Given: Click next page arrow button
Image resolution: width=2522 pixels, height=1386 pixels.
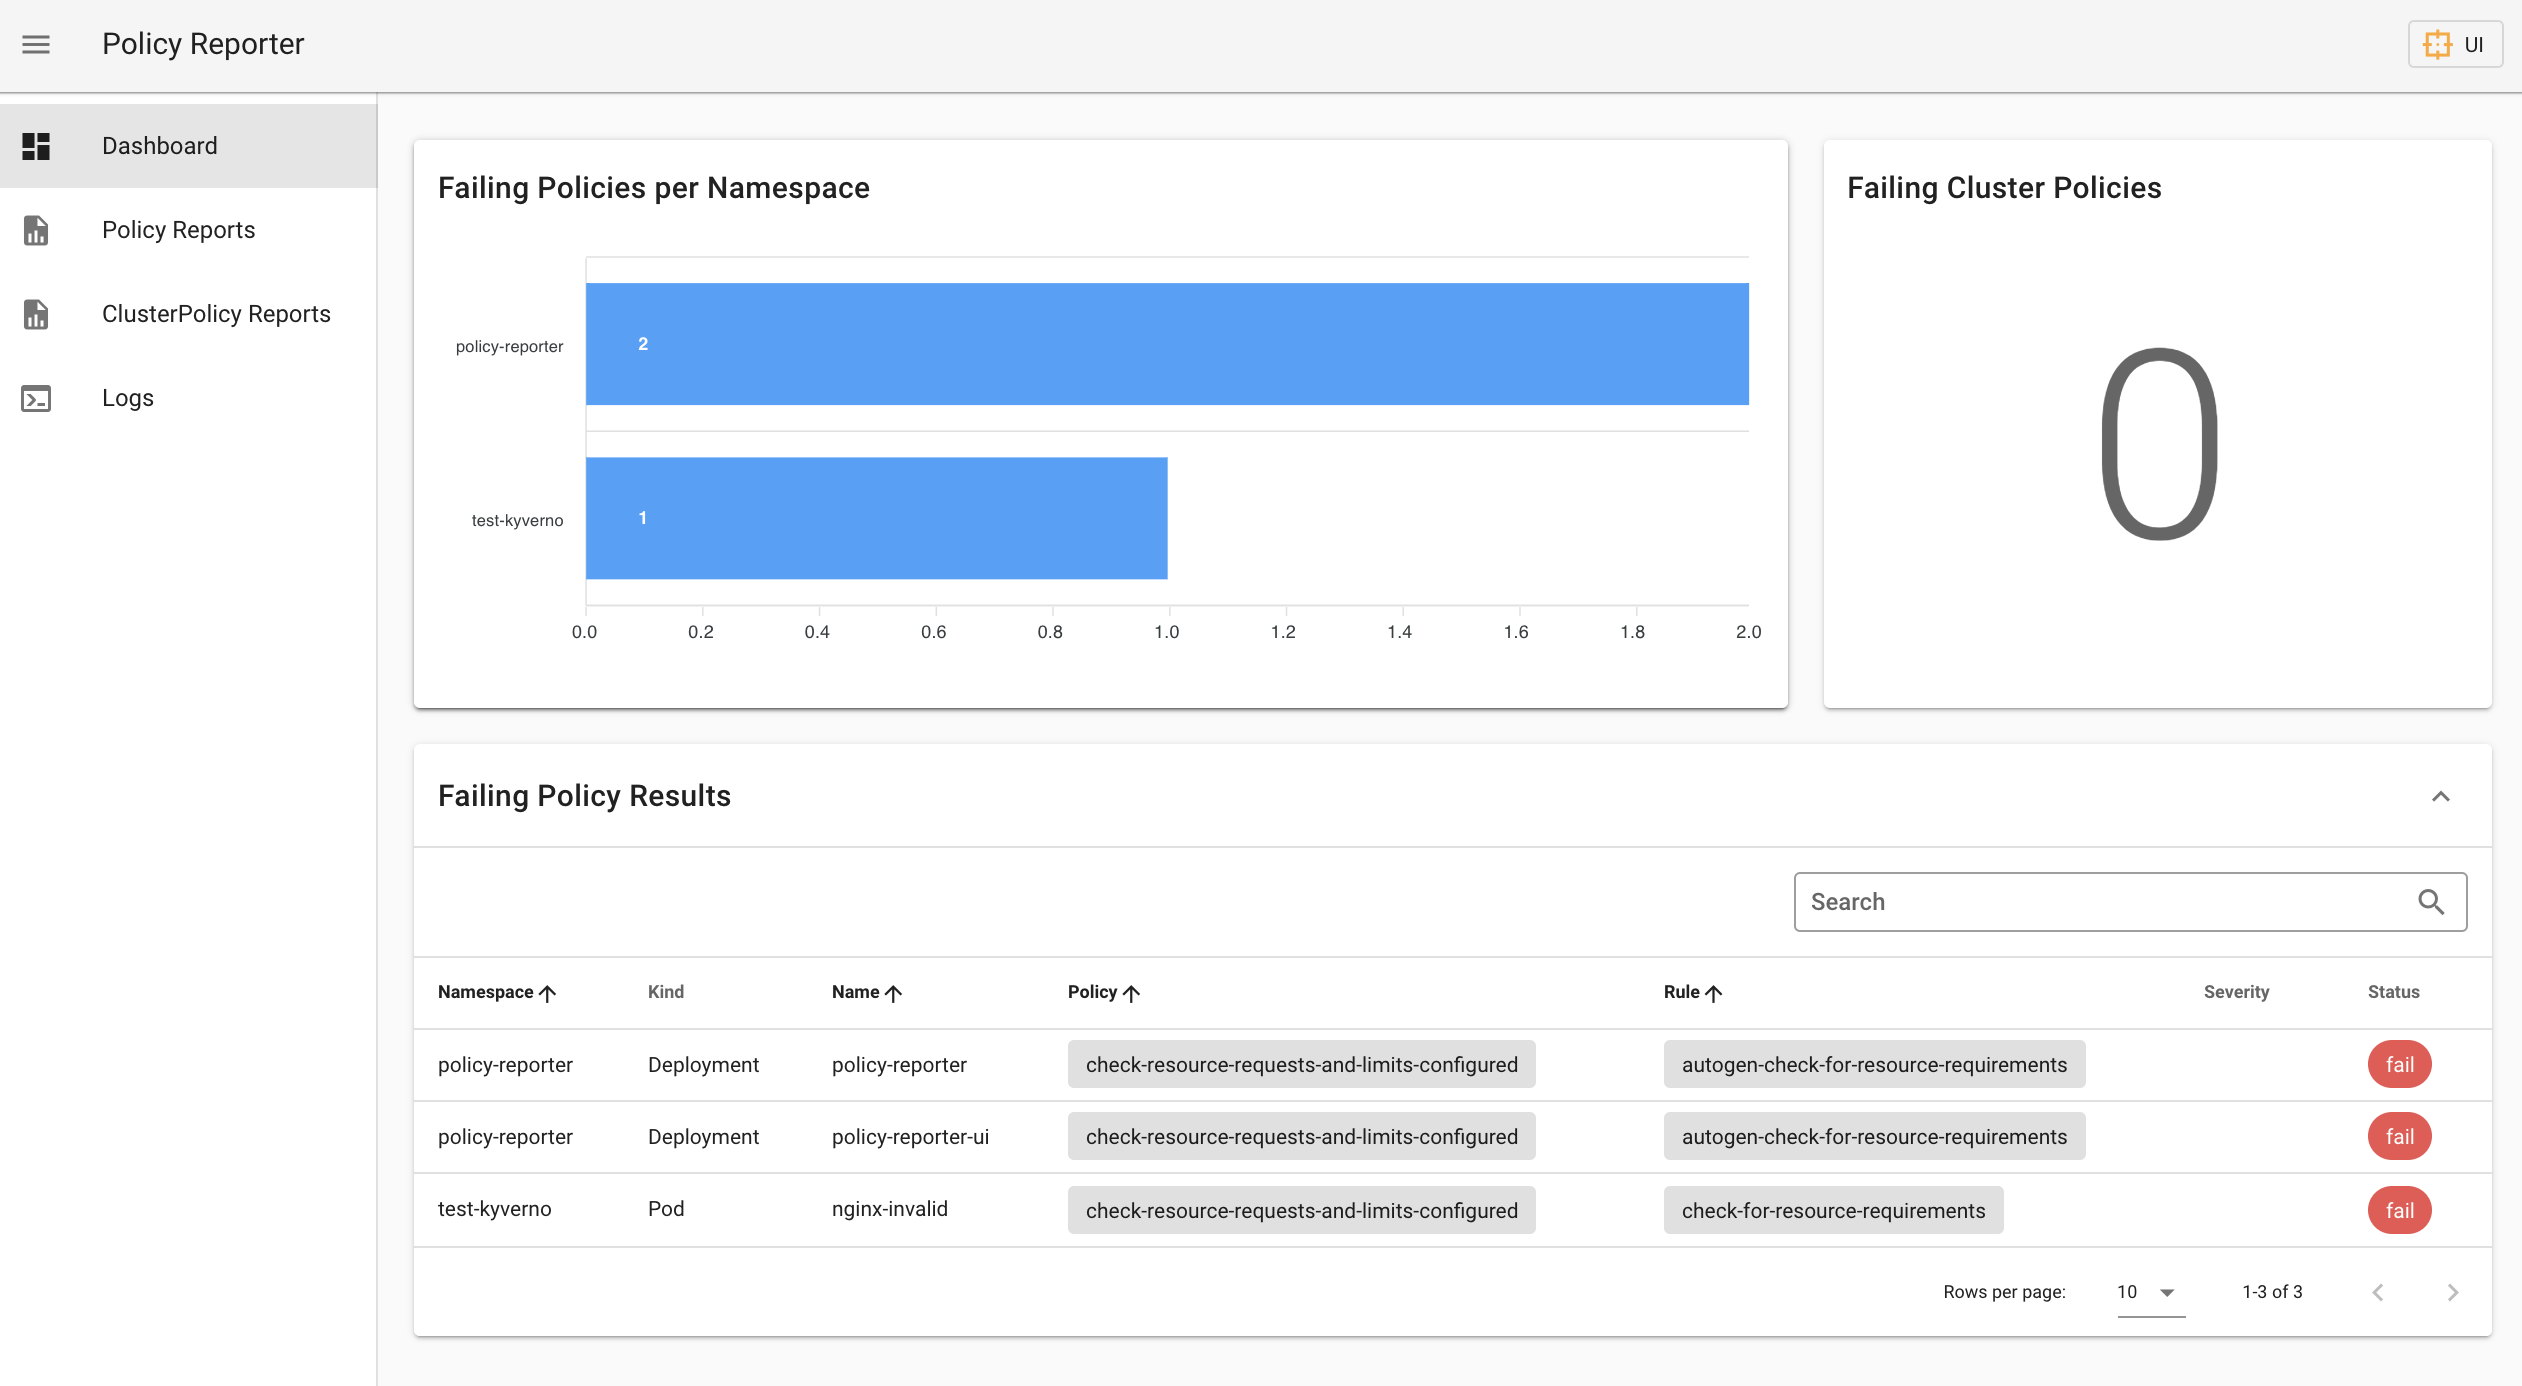Looking at the screenshot, I should click(2454, 1292).
